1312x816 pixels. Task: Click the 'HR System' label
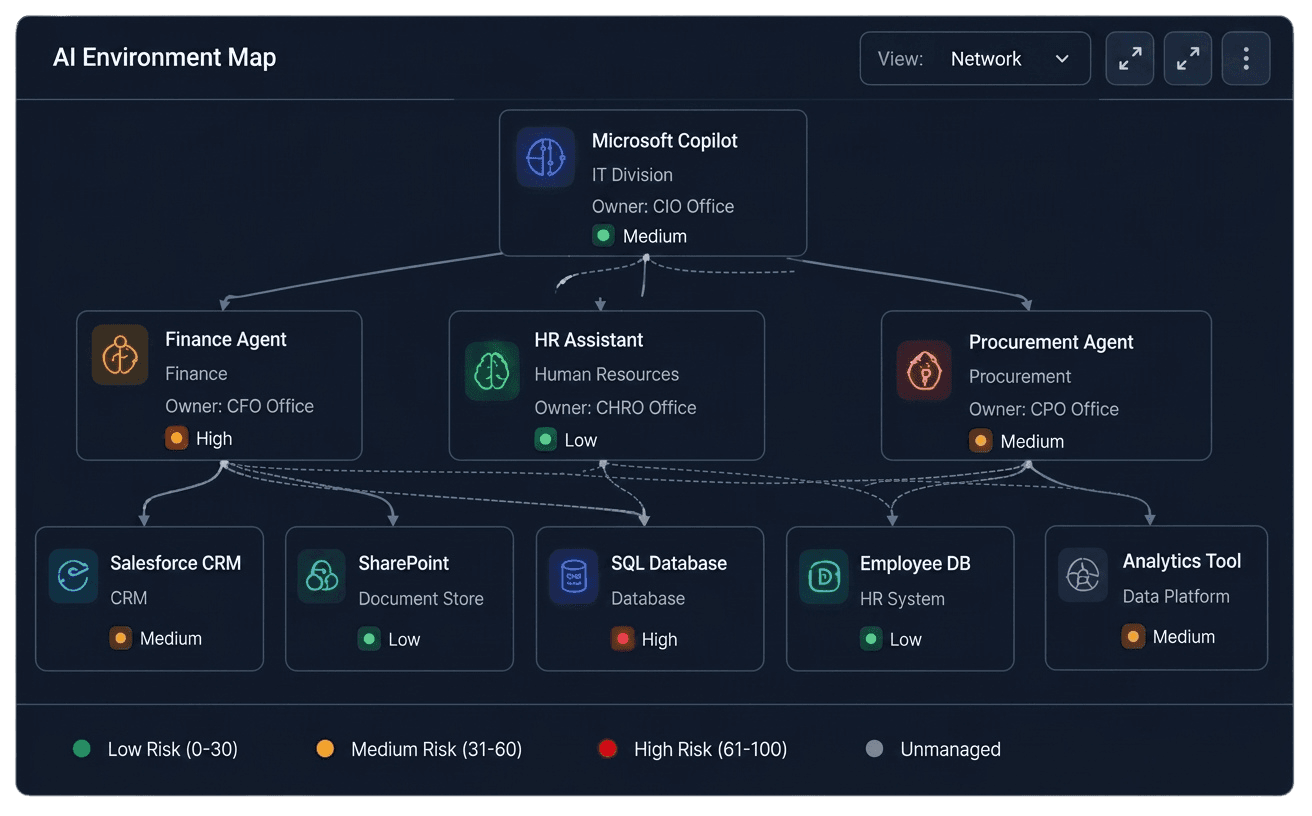click(x=902, y=598)
